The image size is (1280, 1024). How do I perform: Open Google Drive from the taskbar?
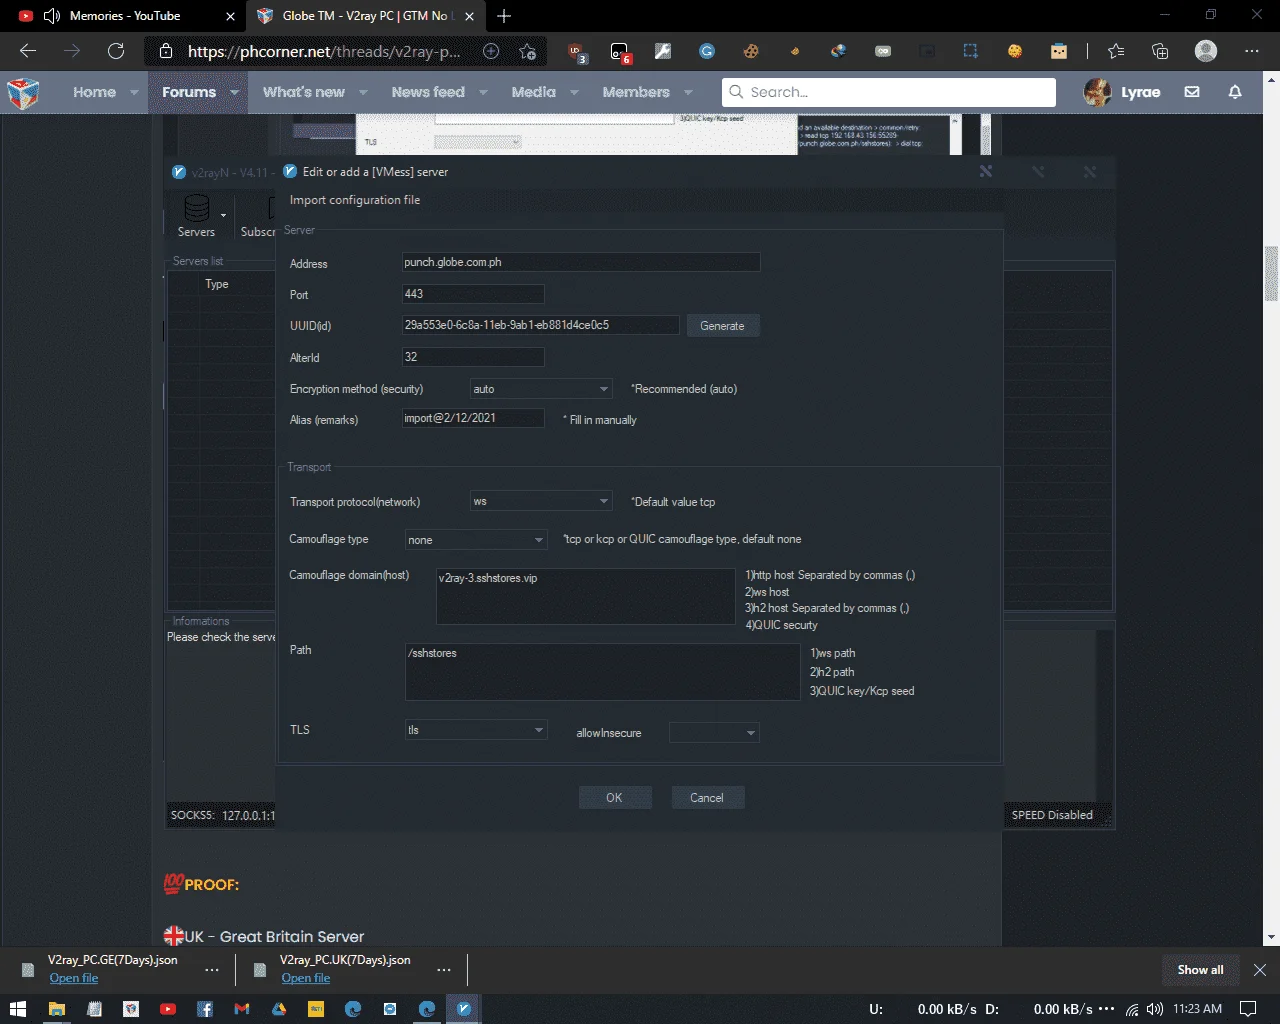279,1009
